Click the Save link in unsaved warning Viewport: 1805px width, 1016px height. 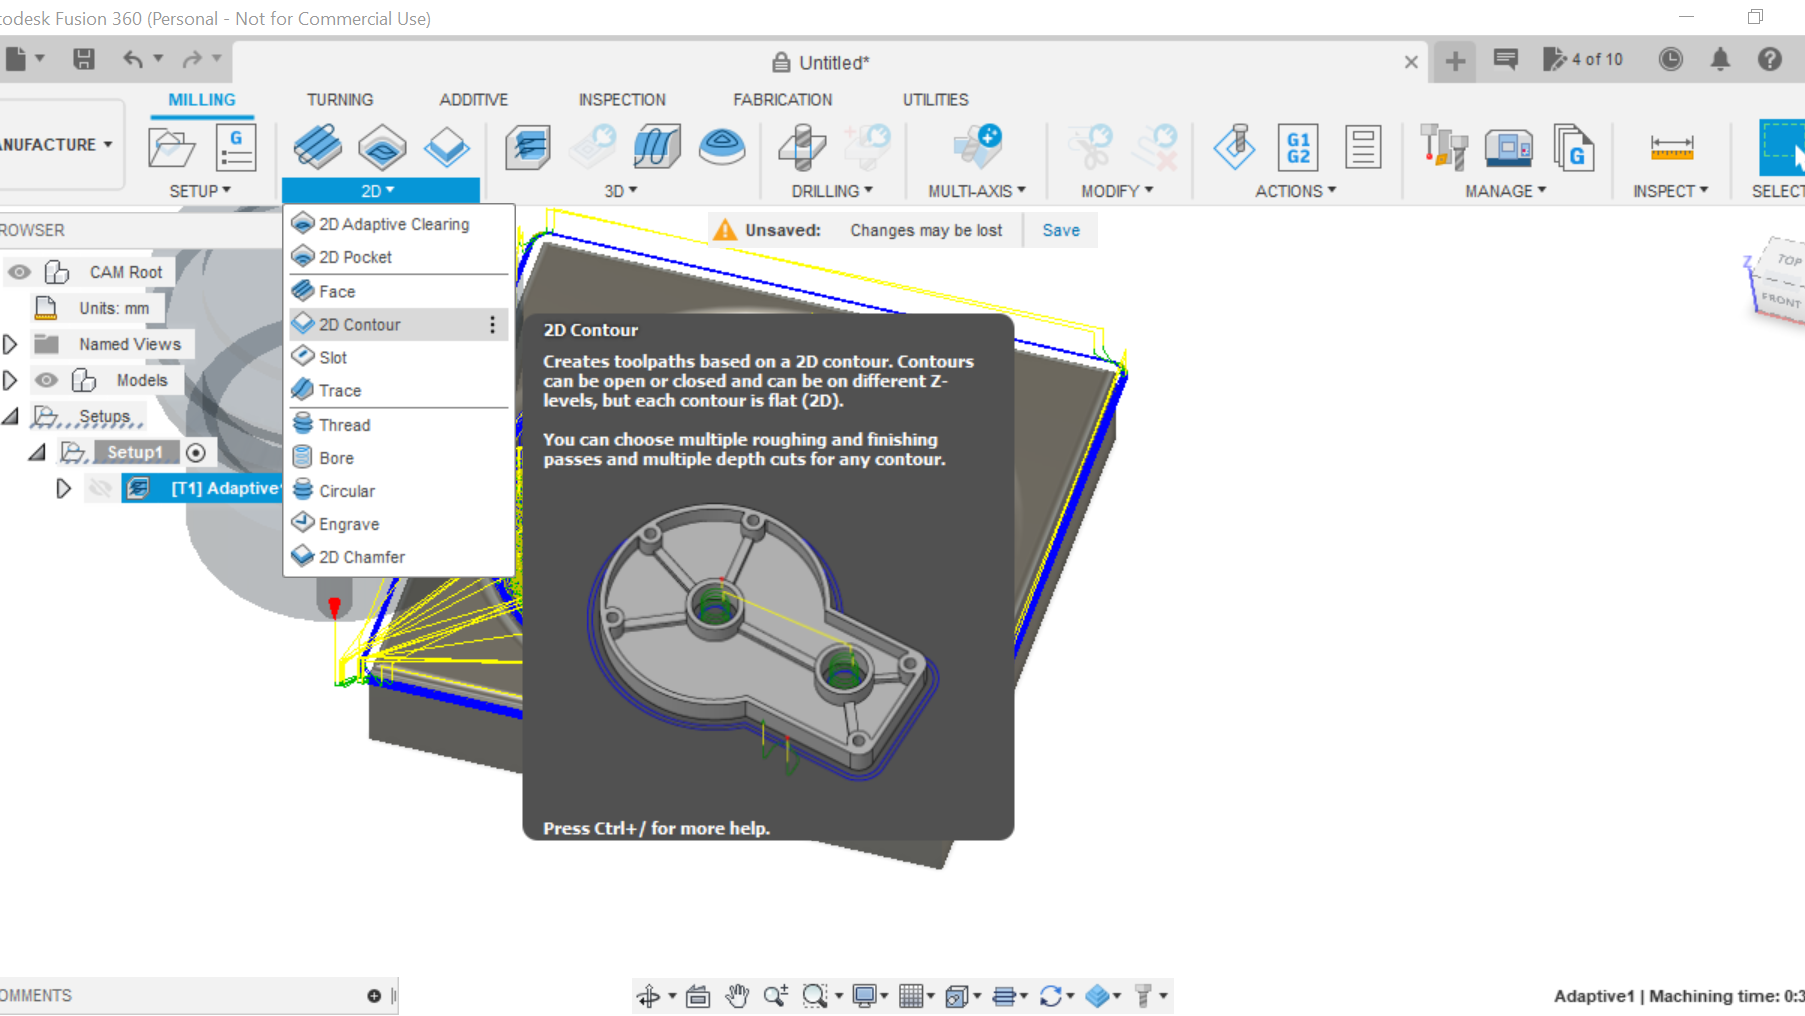1061,230
